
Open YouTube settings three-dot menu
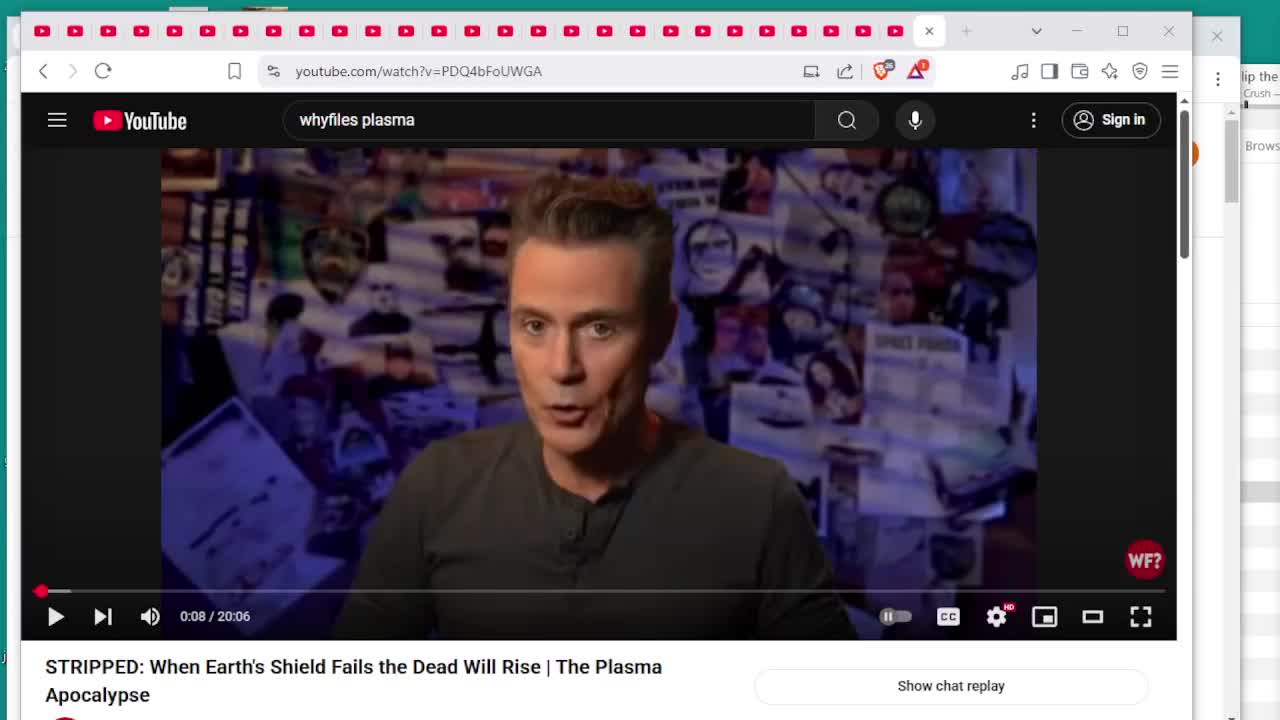[1033, 120]
